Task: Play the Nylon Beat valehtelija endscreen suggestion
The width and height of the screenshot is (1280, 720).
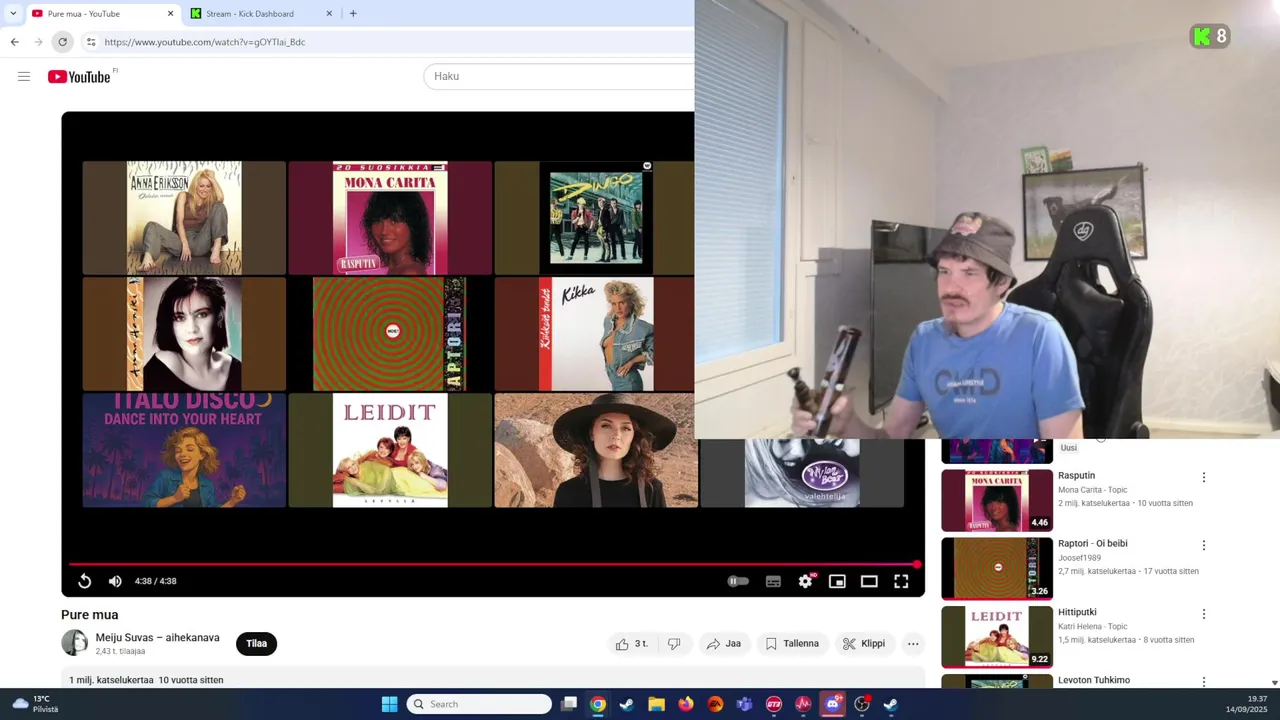Action: [802, 473]
